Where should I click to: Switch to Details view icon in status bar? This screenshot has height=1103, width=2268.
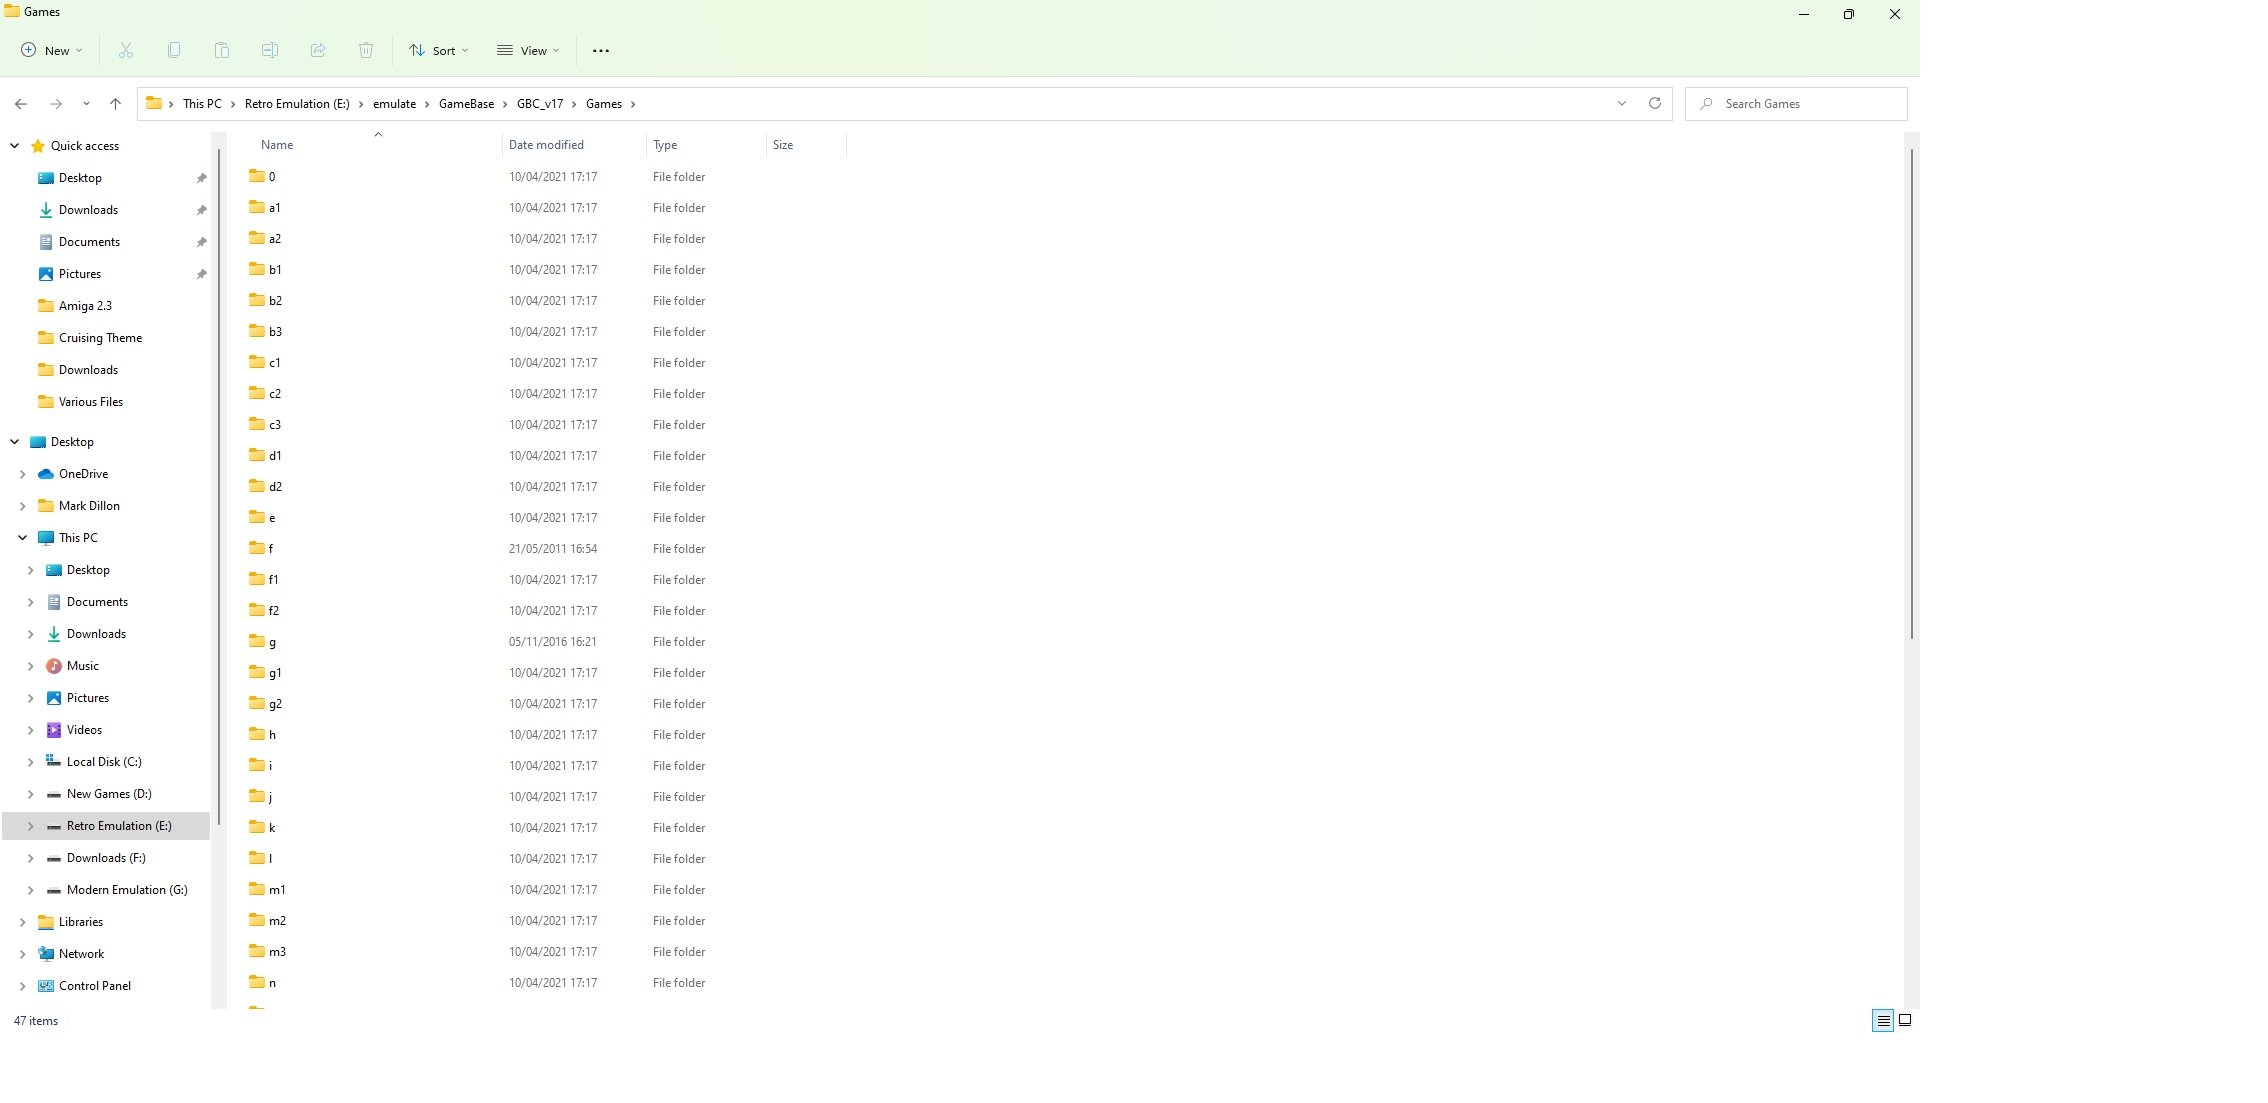point(1883,1021)
